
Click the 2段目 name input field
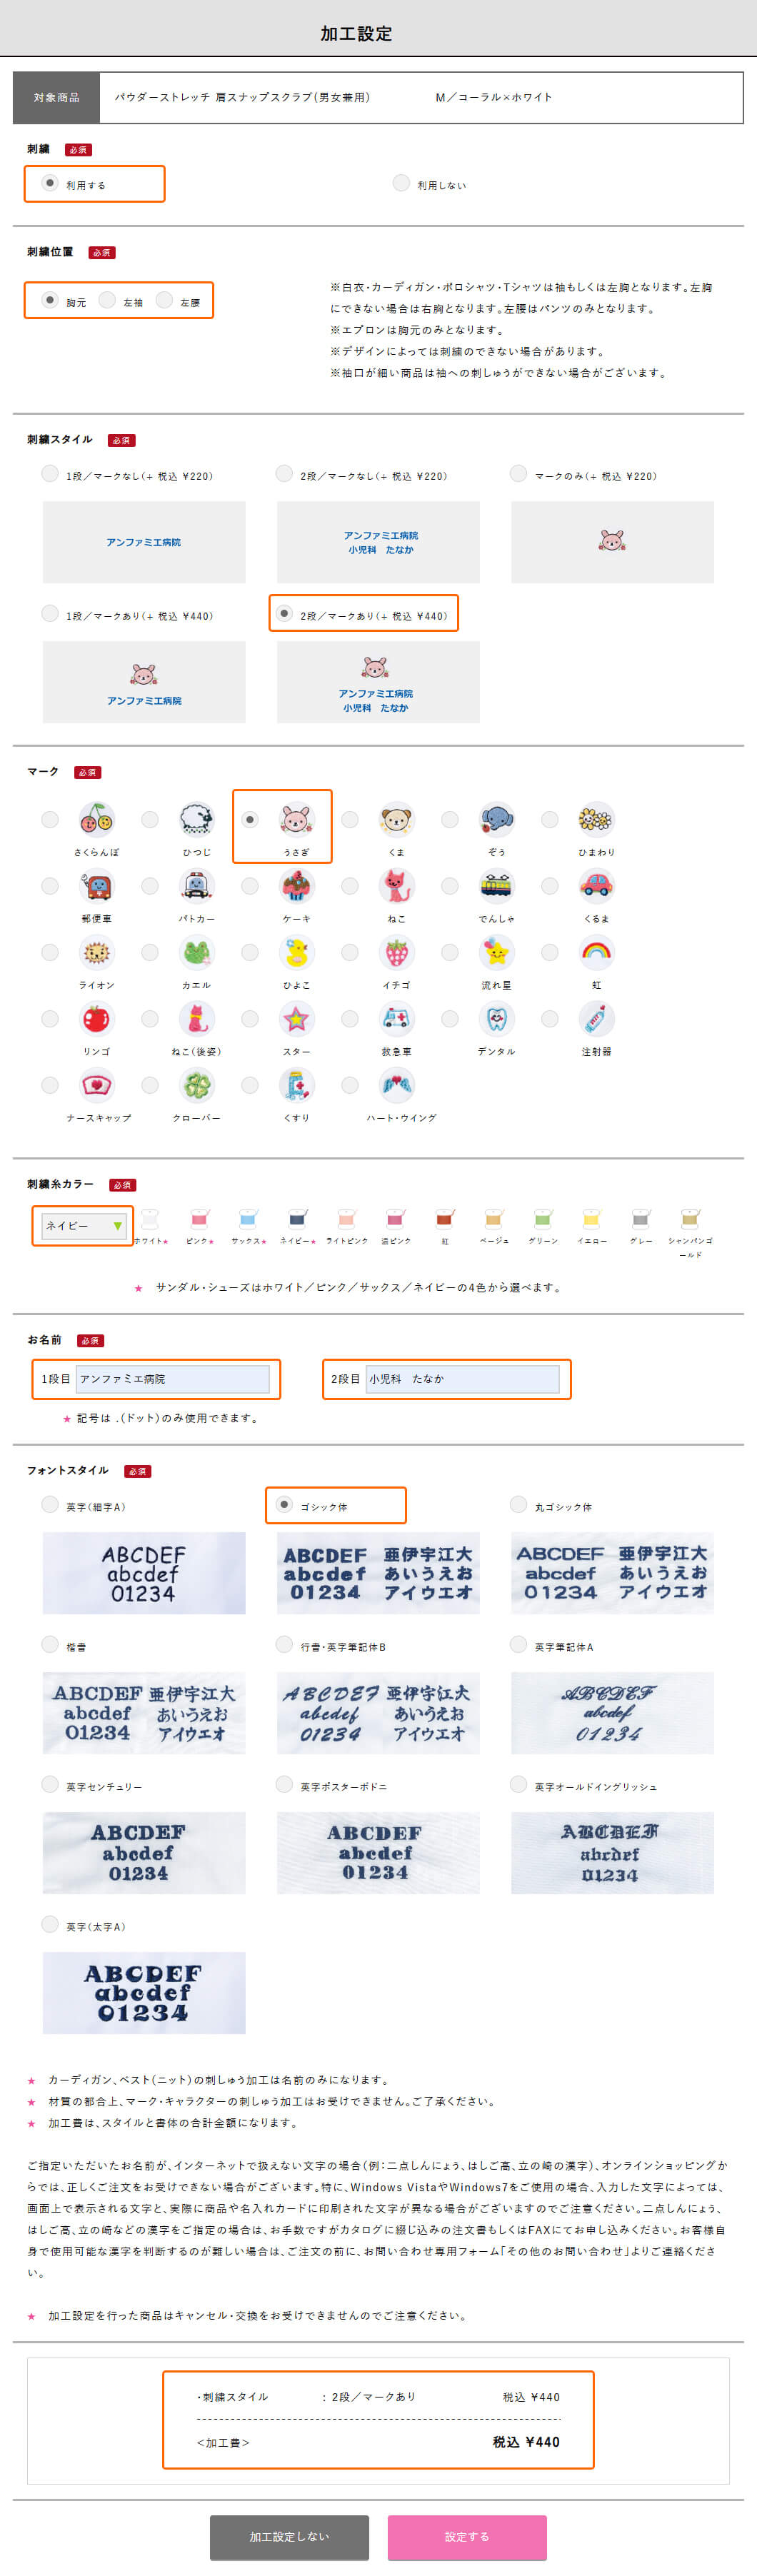(462, 1379)
